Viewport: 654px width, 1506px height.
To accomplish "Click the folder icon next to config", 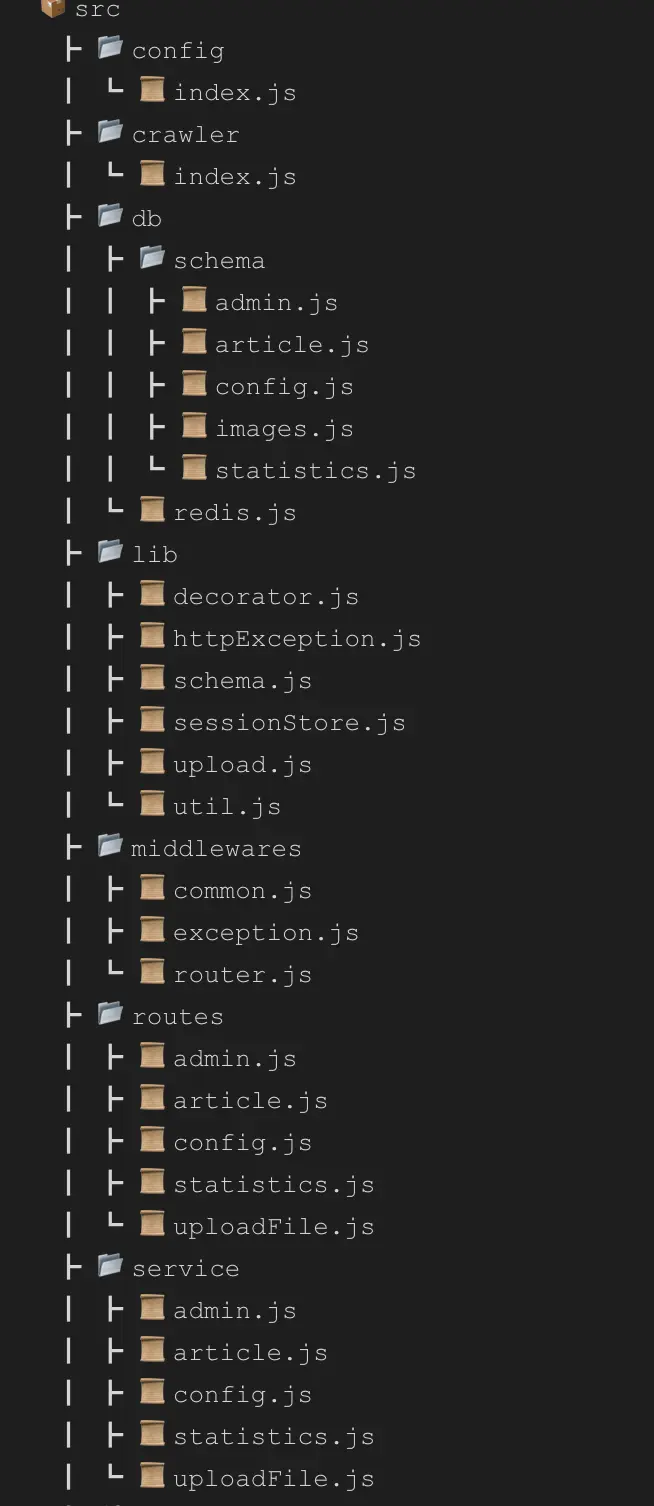I will tap(111, 48).
